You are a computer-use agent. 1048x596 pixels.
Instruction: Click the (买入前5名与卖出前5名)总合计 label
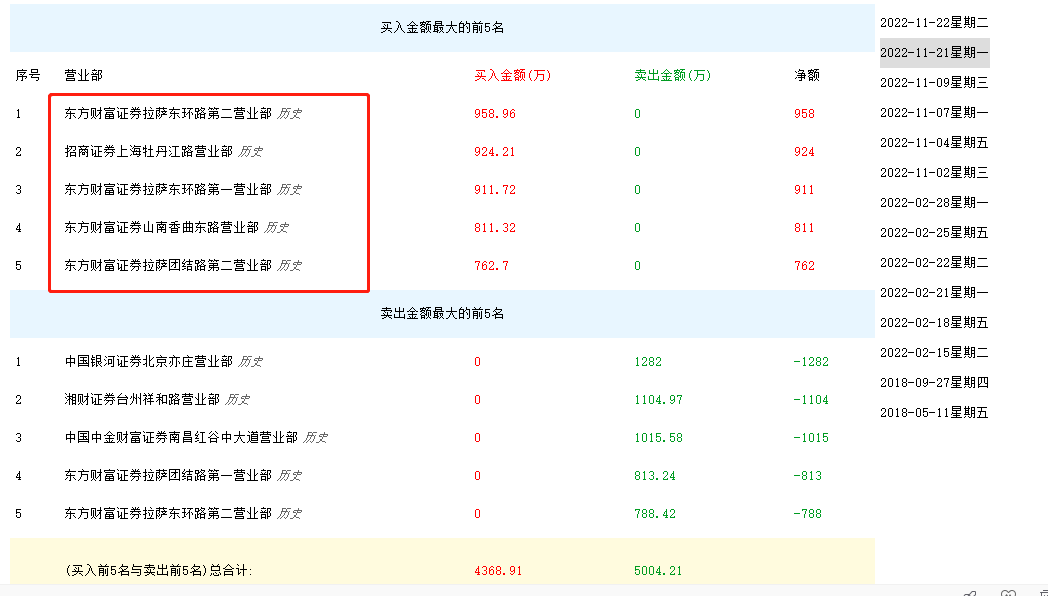[x=159, y=571]
